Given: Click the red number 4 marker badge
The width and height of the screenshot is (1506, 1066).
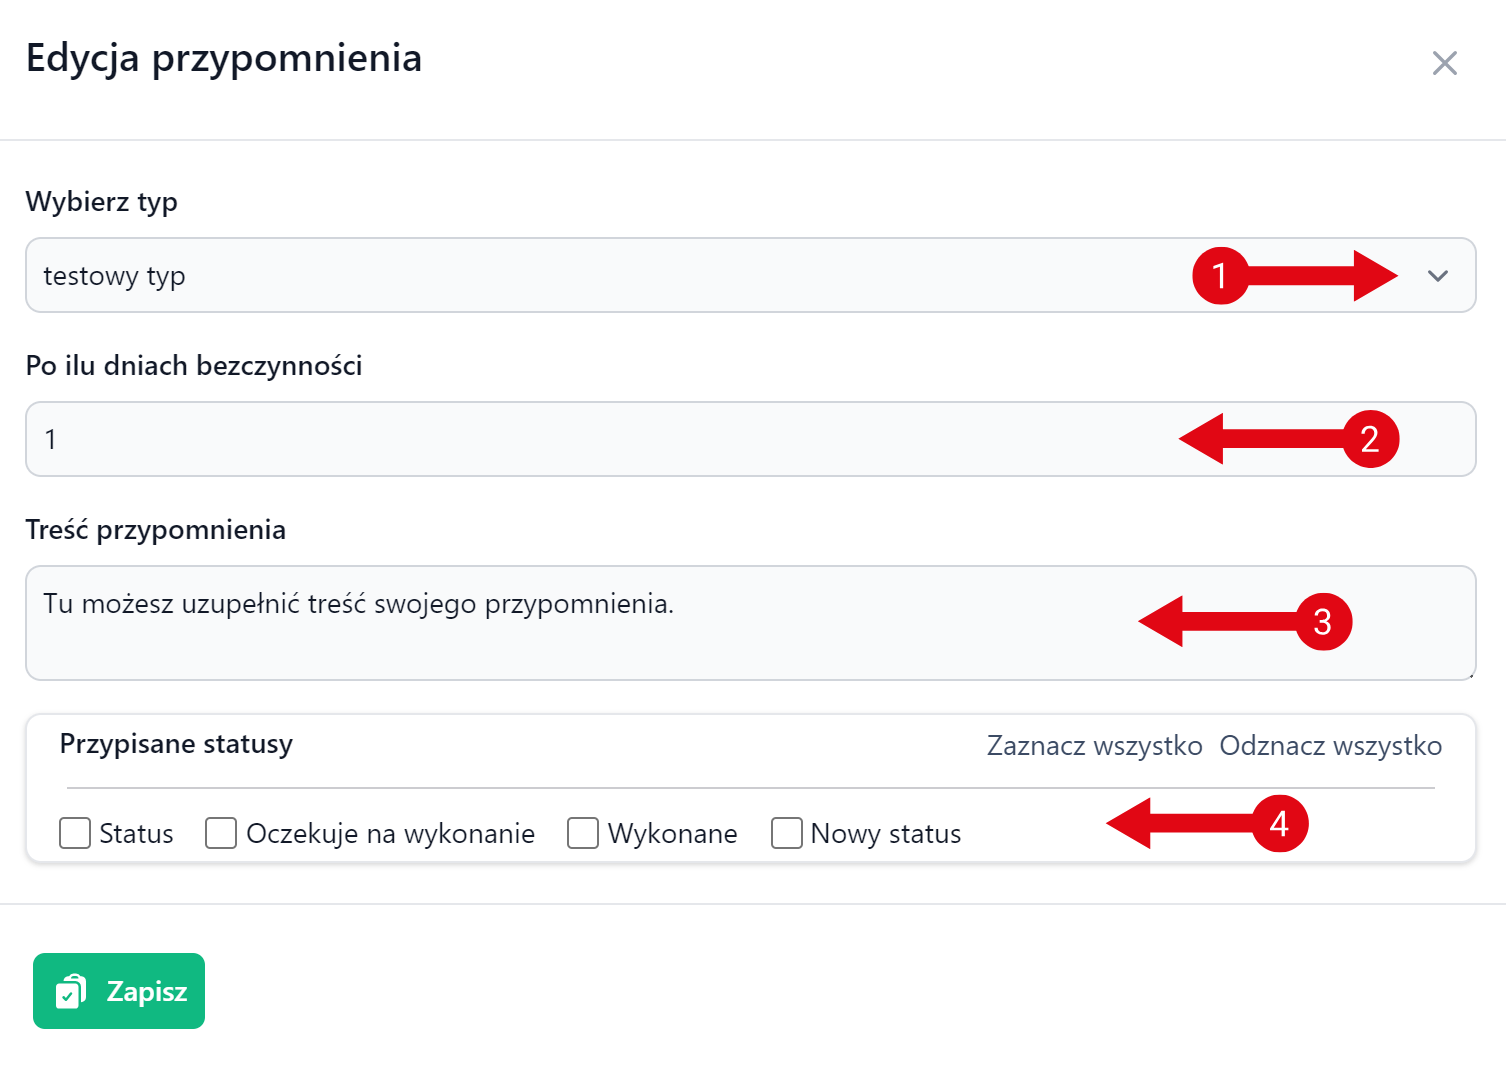Looking at the screenshot, I should click(1279, 824).
